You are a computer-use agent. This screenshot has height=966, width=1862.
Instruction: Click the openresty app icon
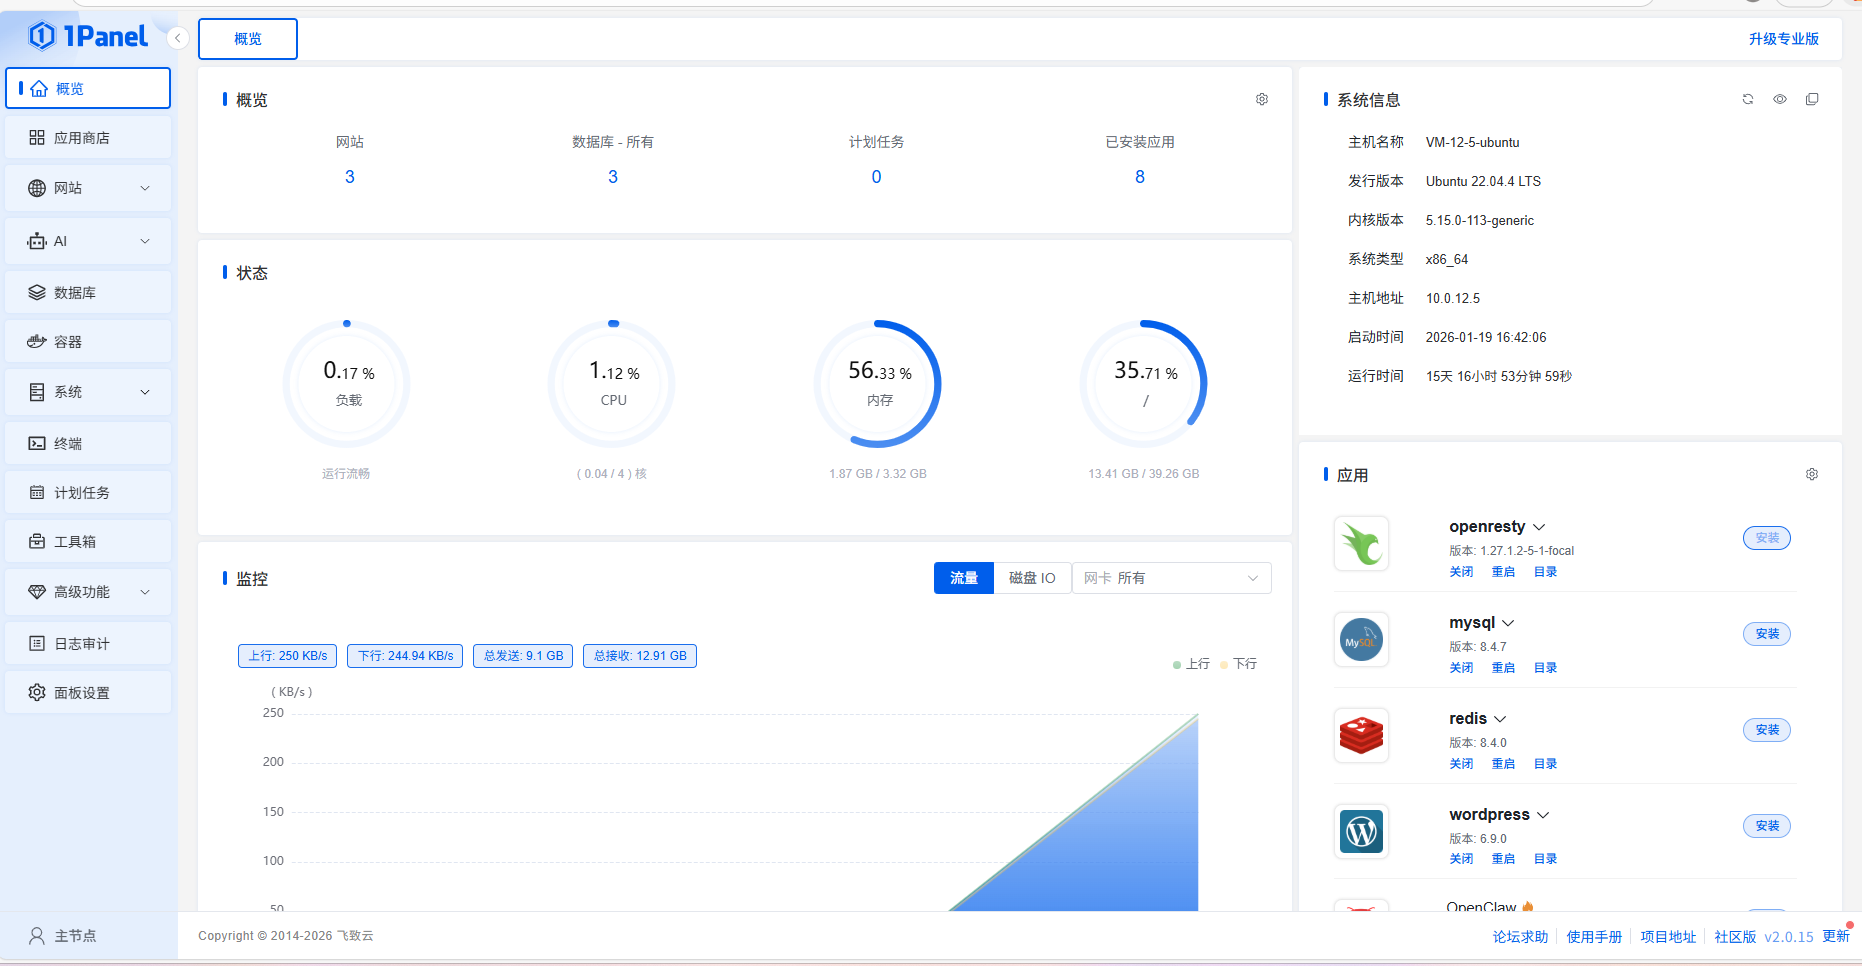(1361, 544)
